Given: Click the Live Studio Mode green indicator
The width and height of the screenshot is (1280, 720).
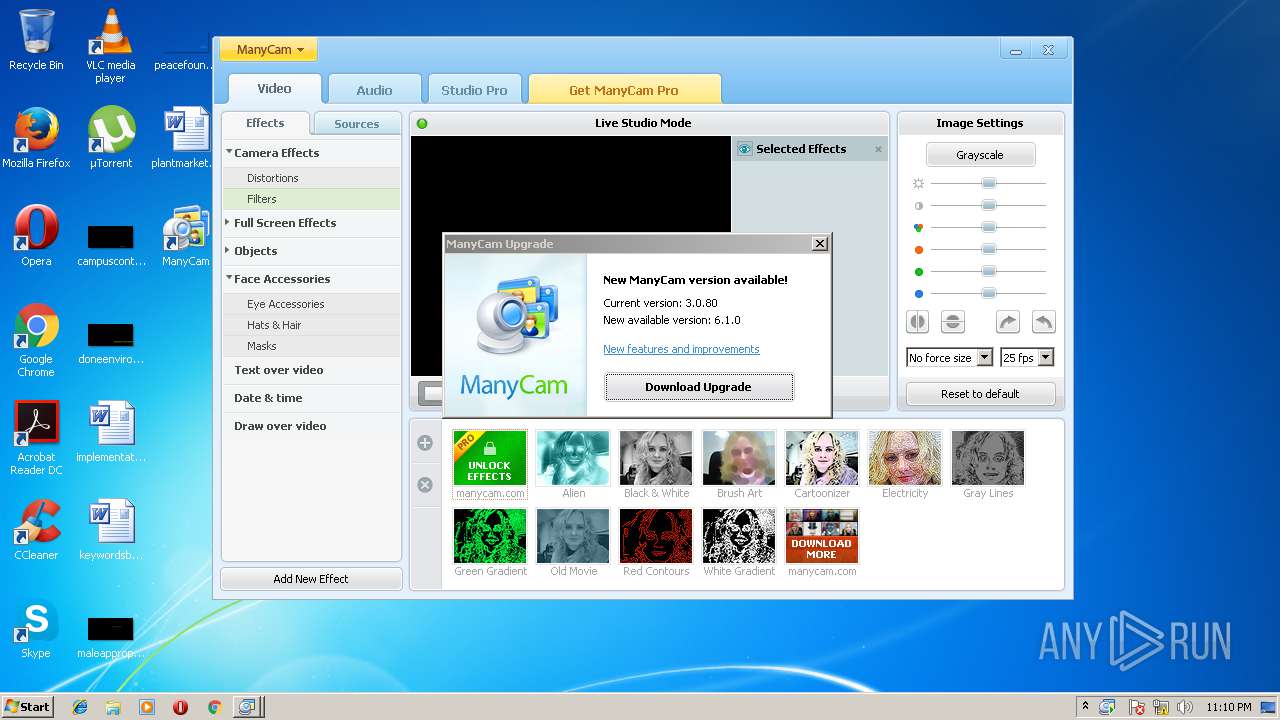Looking at the screenshot, I should point(422,124).
